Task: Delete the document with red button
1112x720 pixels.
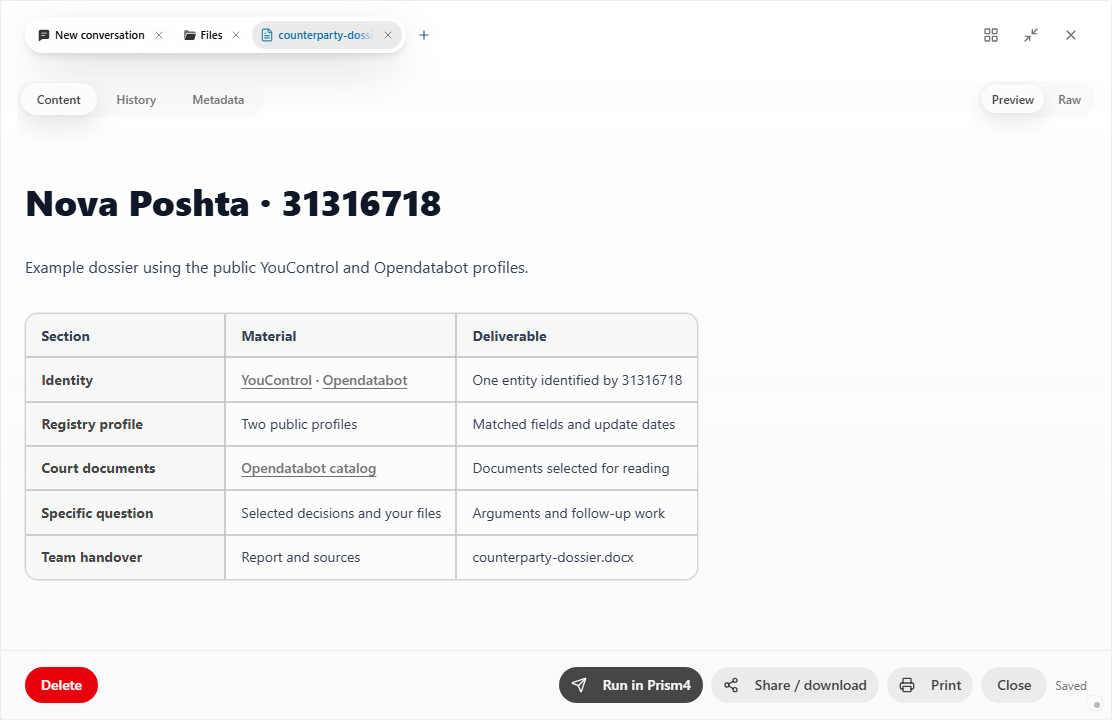Action: (61, 685)
